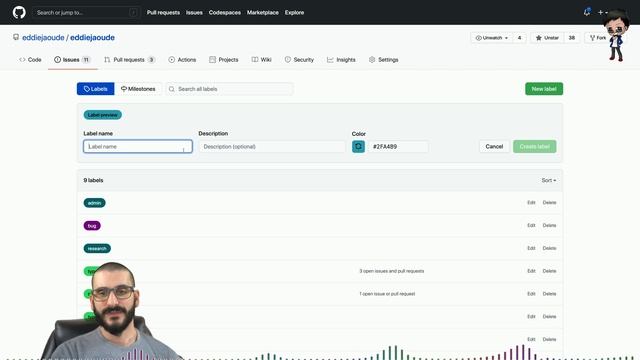This screenshot has height=360, width=640.
Task: Open the repository Settings tab
Action: click(383, 60)
